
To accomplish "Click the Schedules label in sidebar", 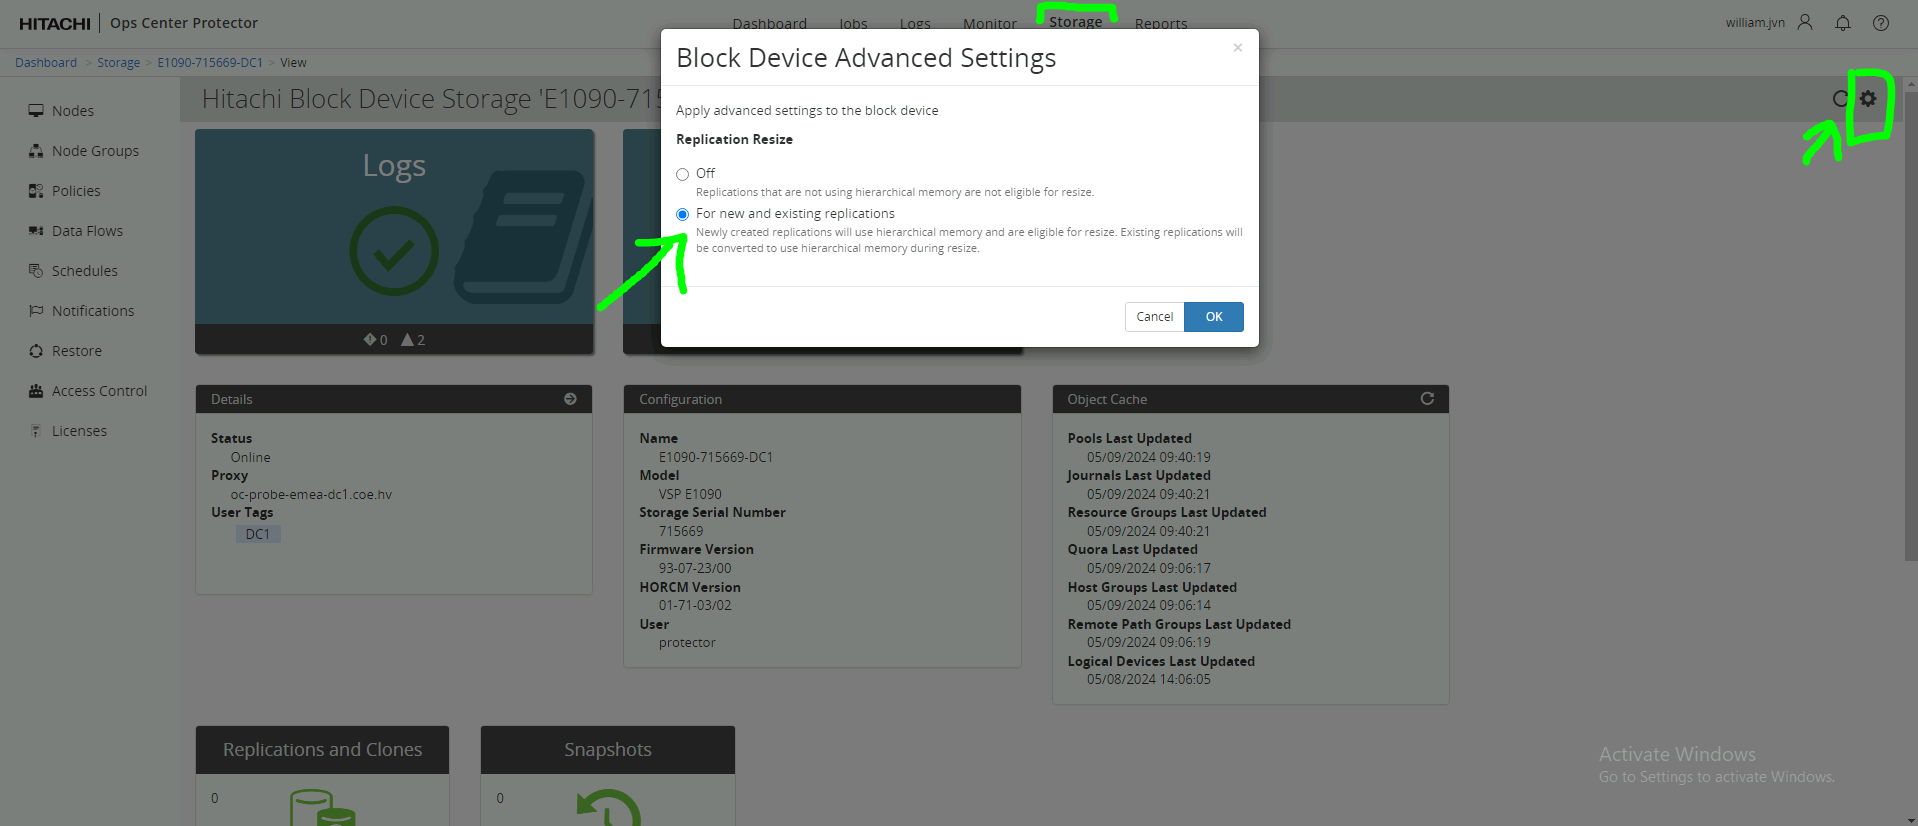I will click(x=85, y=271).
